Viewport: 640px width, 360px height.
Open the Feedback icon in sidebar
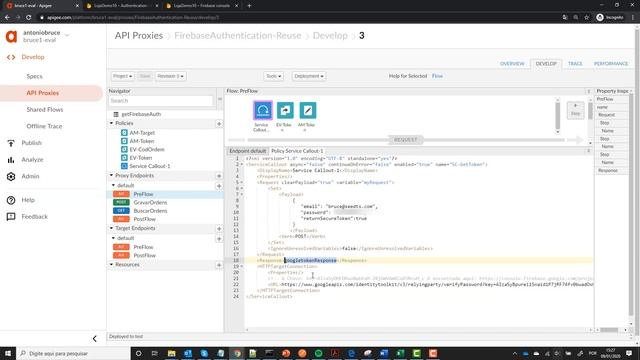[x=11, y=217]
